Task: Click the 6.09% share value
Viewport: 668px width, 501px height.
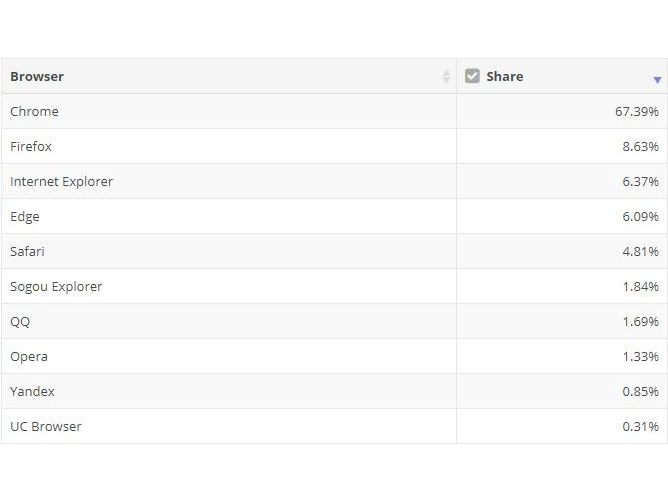Action: [640, 217]
